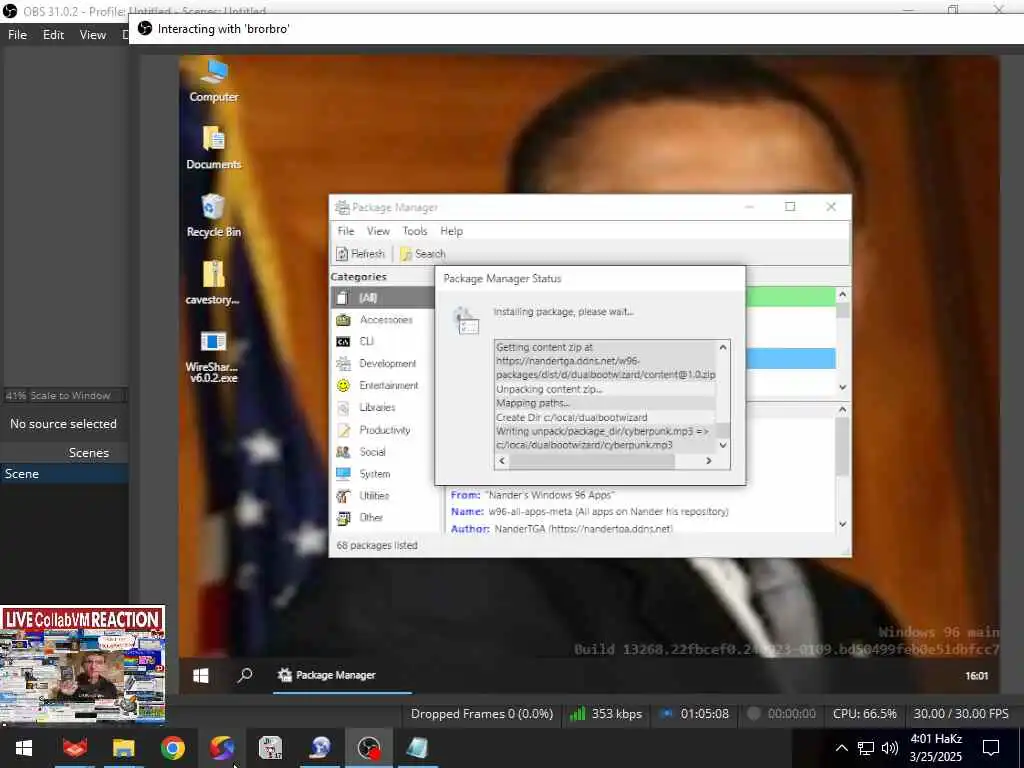Open the notepad-style taskbar icon
The height and width of the screenshot is (768, 1024).
[x=418, y=748]
